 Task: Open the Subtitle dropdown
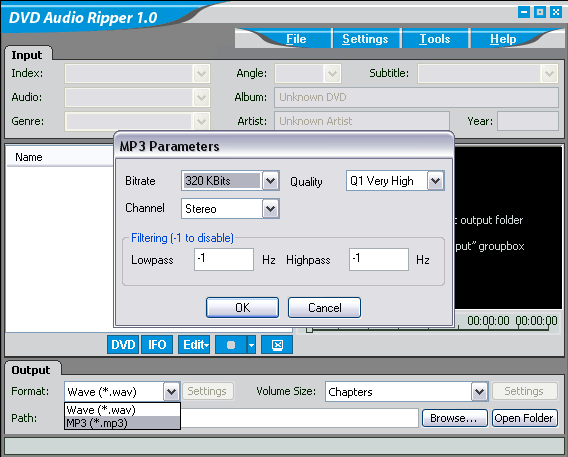coord(549,74)
